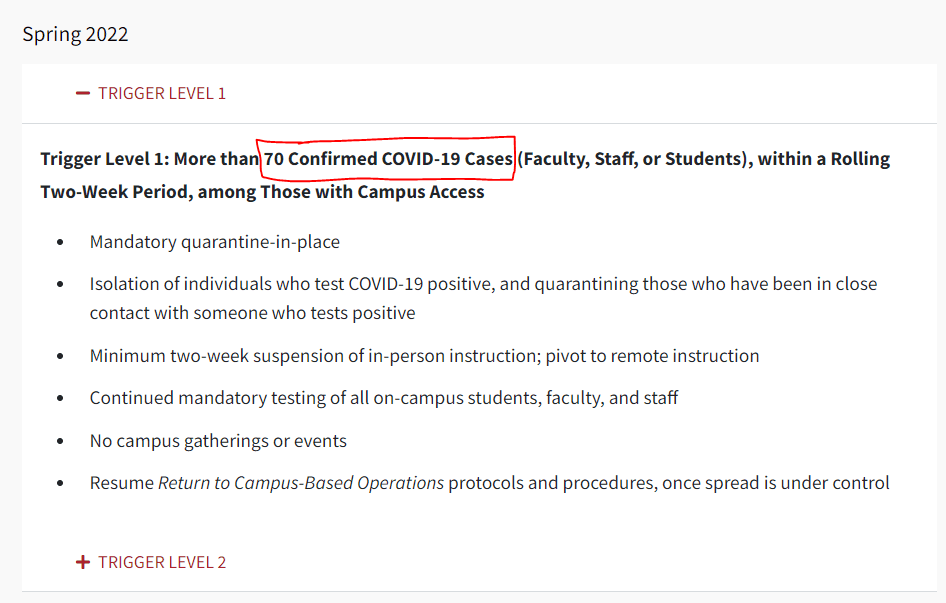Screen dimensions: 946x603
Task: Click the plus icon beside Trigger Level 2
Action: click(x=83, y=562)
